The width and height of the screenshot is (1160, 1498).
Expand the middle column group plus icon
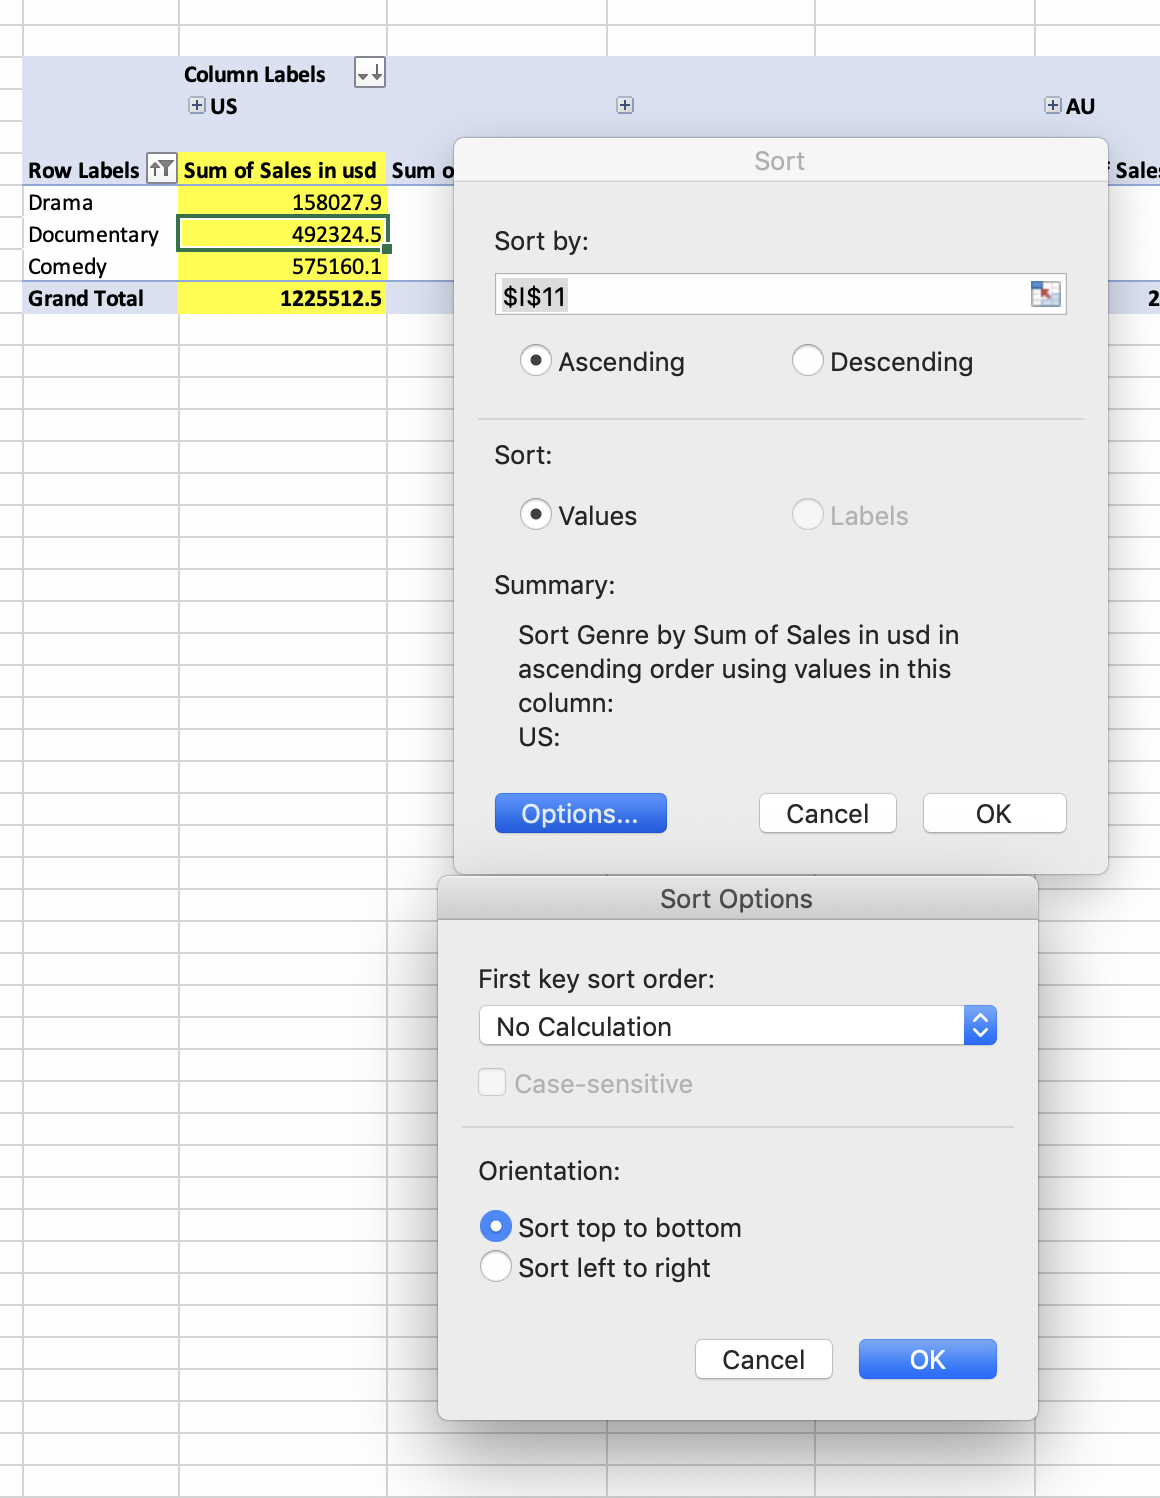(x=625, y=106)
